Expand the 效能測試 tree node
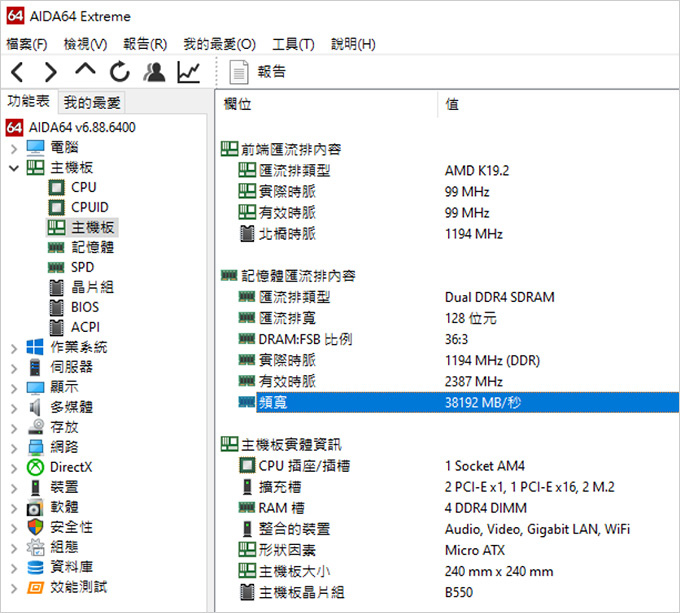 14,588
